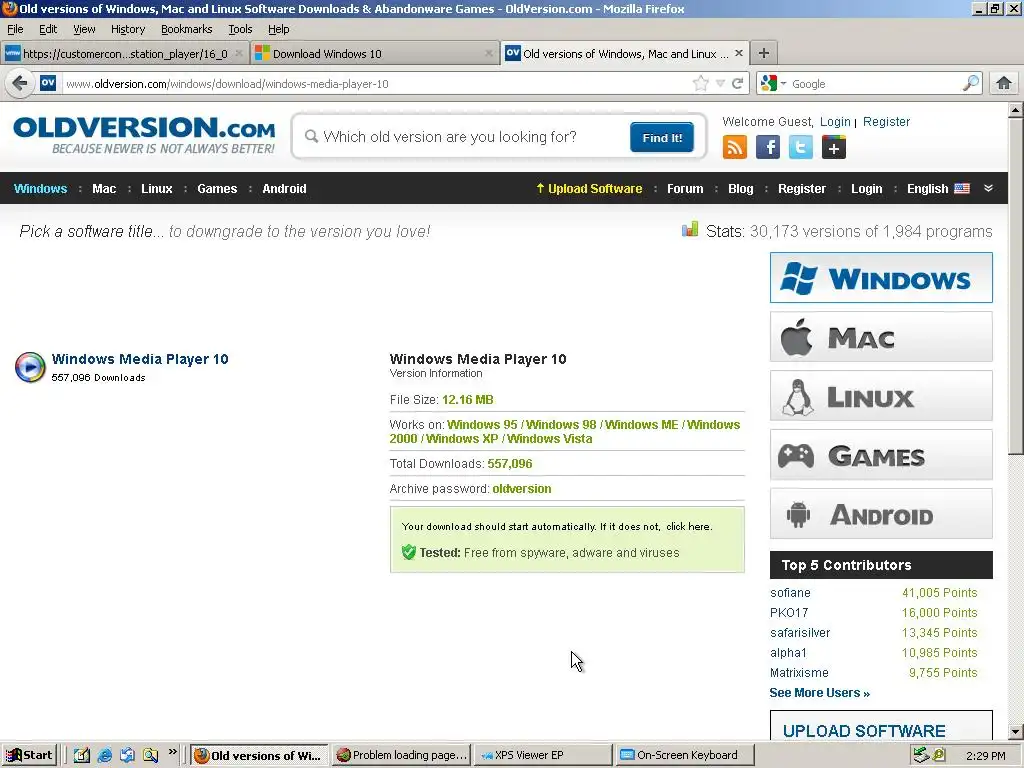Click the Windows category banner

881,278
